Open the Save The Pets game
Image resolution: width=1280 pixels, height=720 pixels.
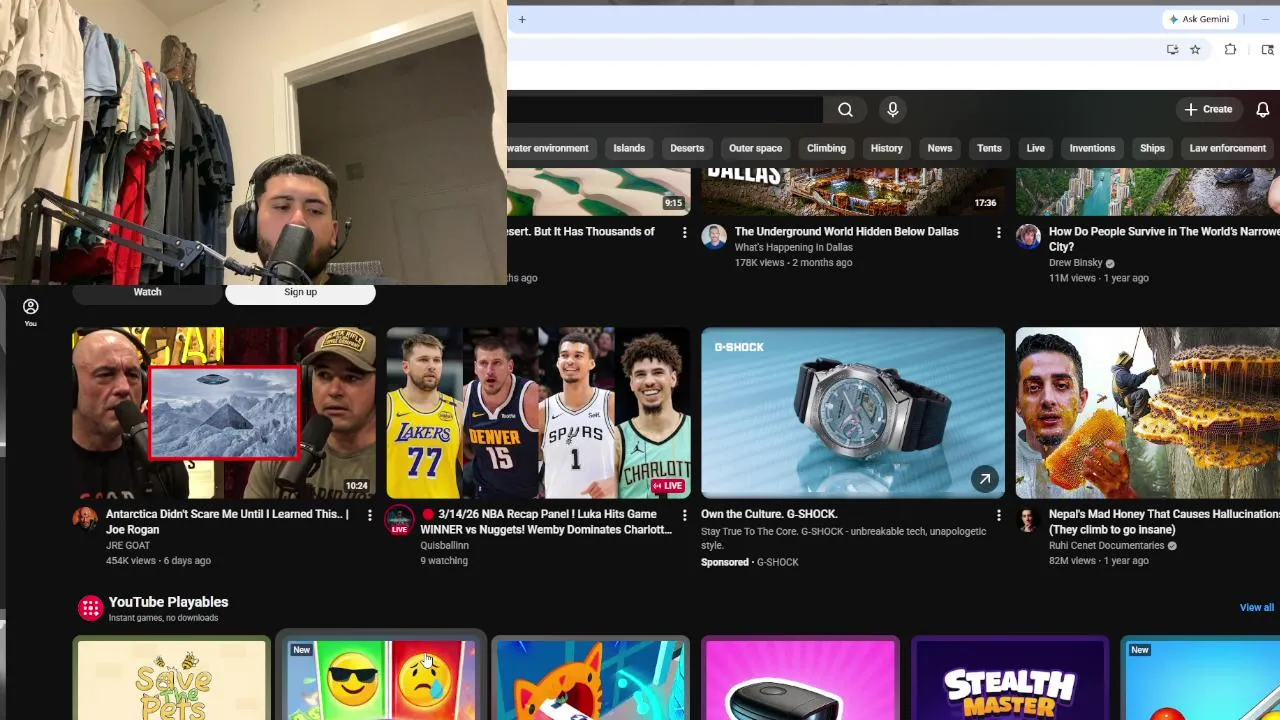coord(172,679)
